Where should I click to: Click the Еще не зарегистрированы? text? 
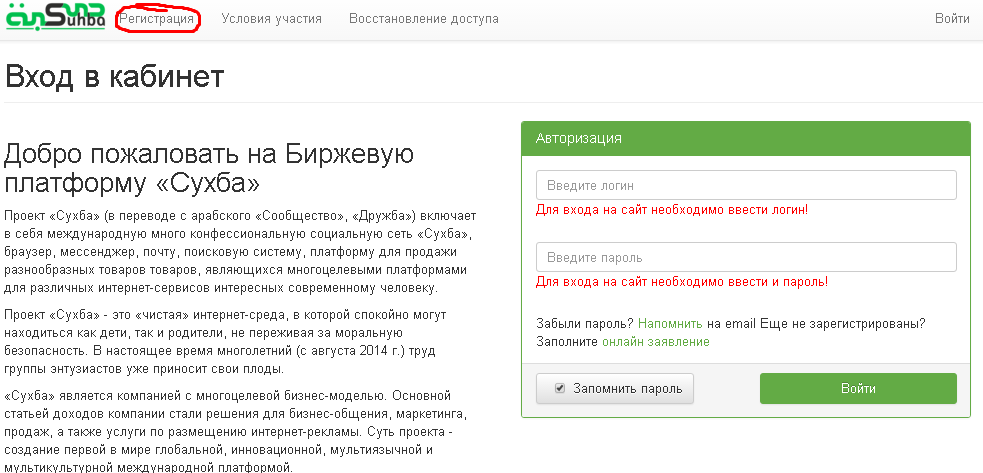(843, 324)
